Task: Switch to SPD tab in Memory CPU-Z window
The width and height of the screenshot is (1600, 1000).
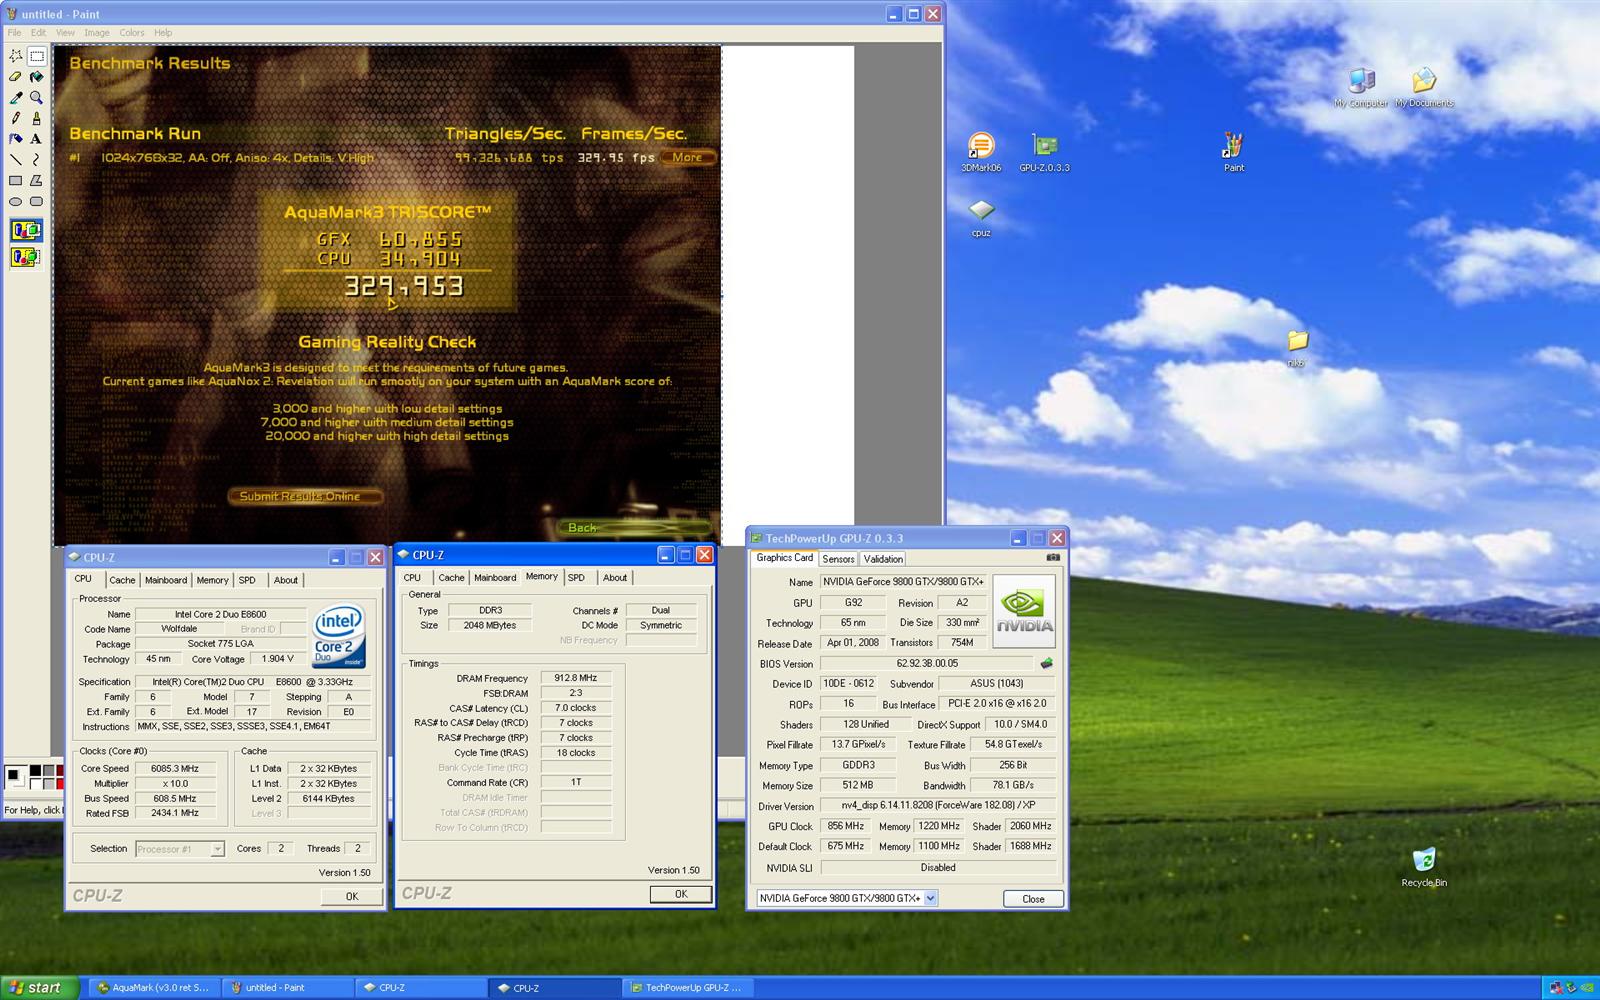Action: [576, 578]
